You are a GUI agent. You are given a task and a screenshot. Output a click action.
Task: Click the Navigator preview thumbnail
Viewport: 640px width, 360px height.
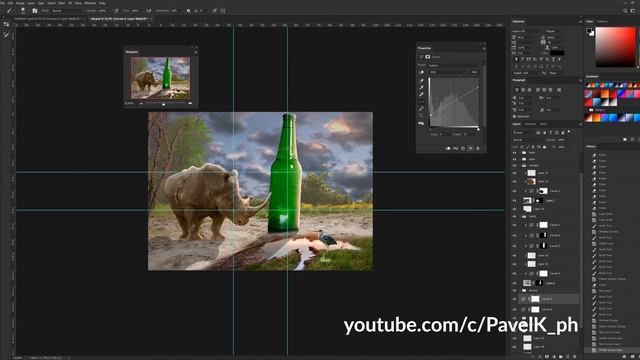point(160,78)
